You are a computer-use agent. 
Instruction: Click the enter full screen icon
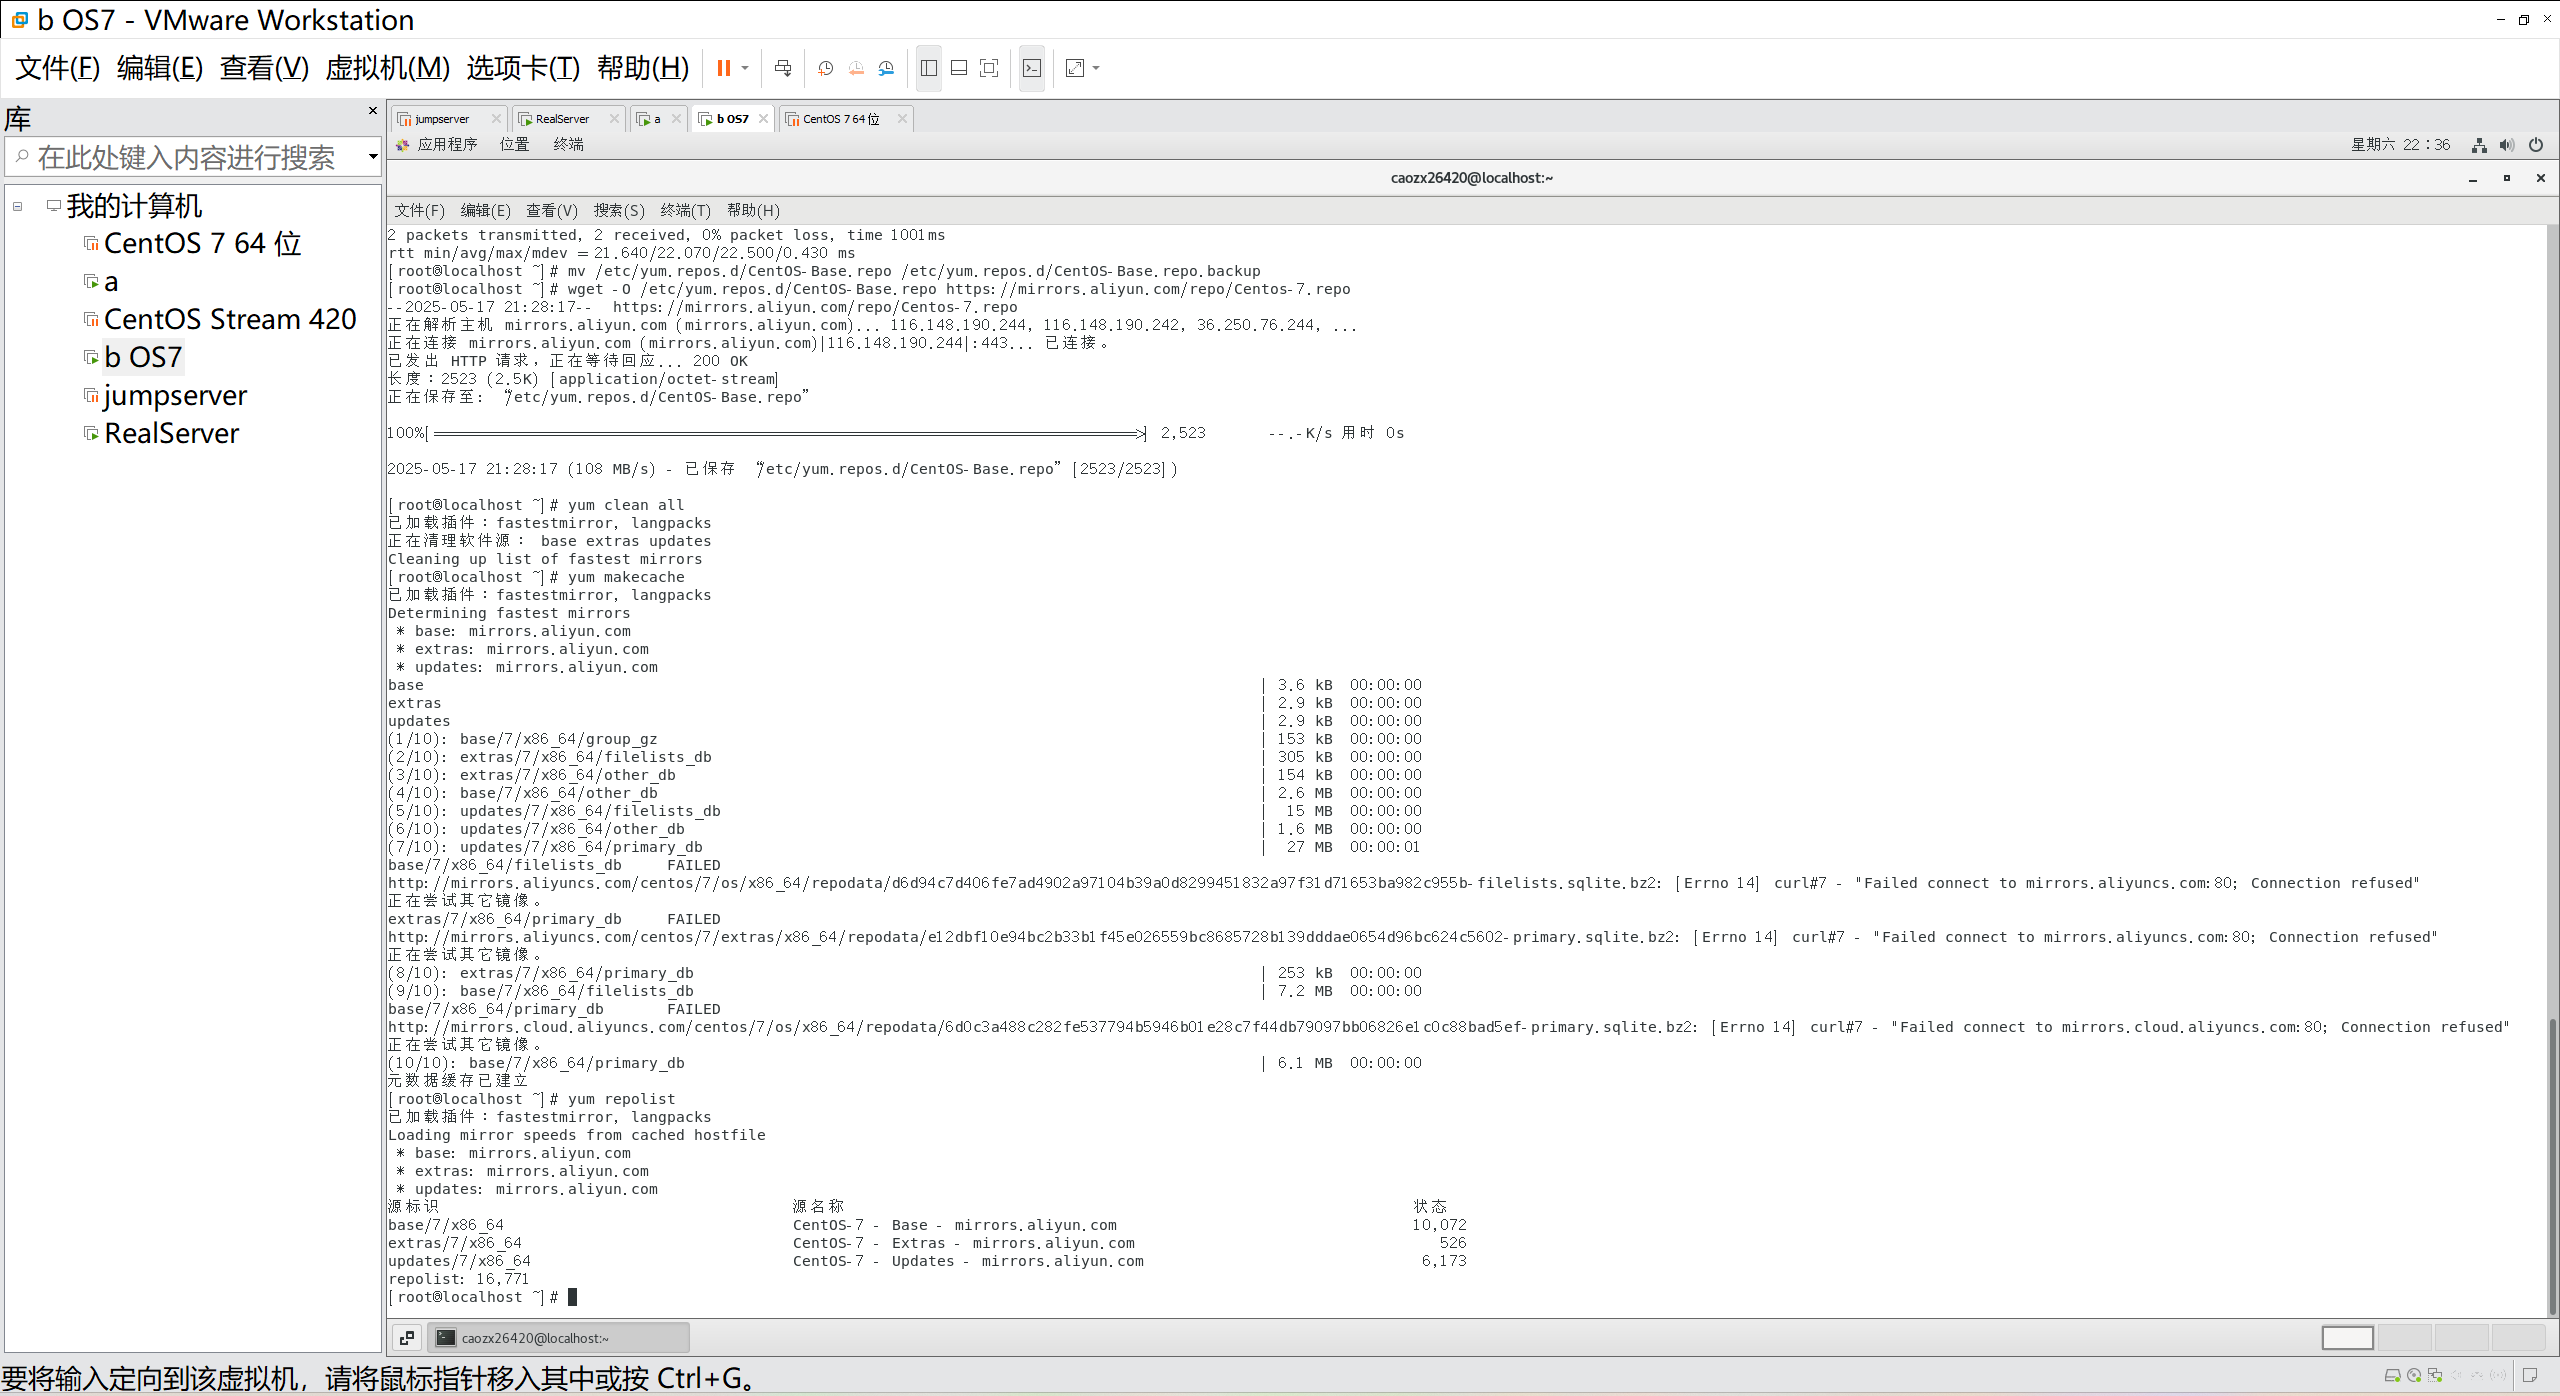coord(989,68)
